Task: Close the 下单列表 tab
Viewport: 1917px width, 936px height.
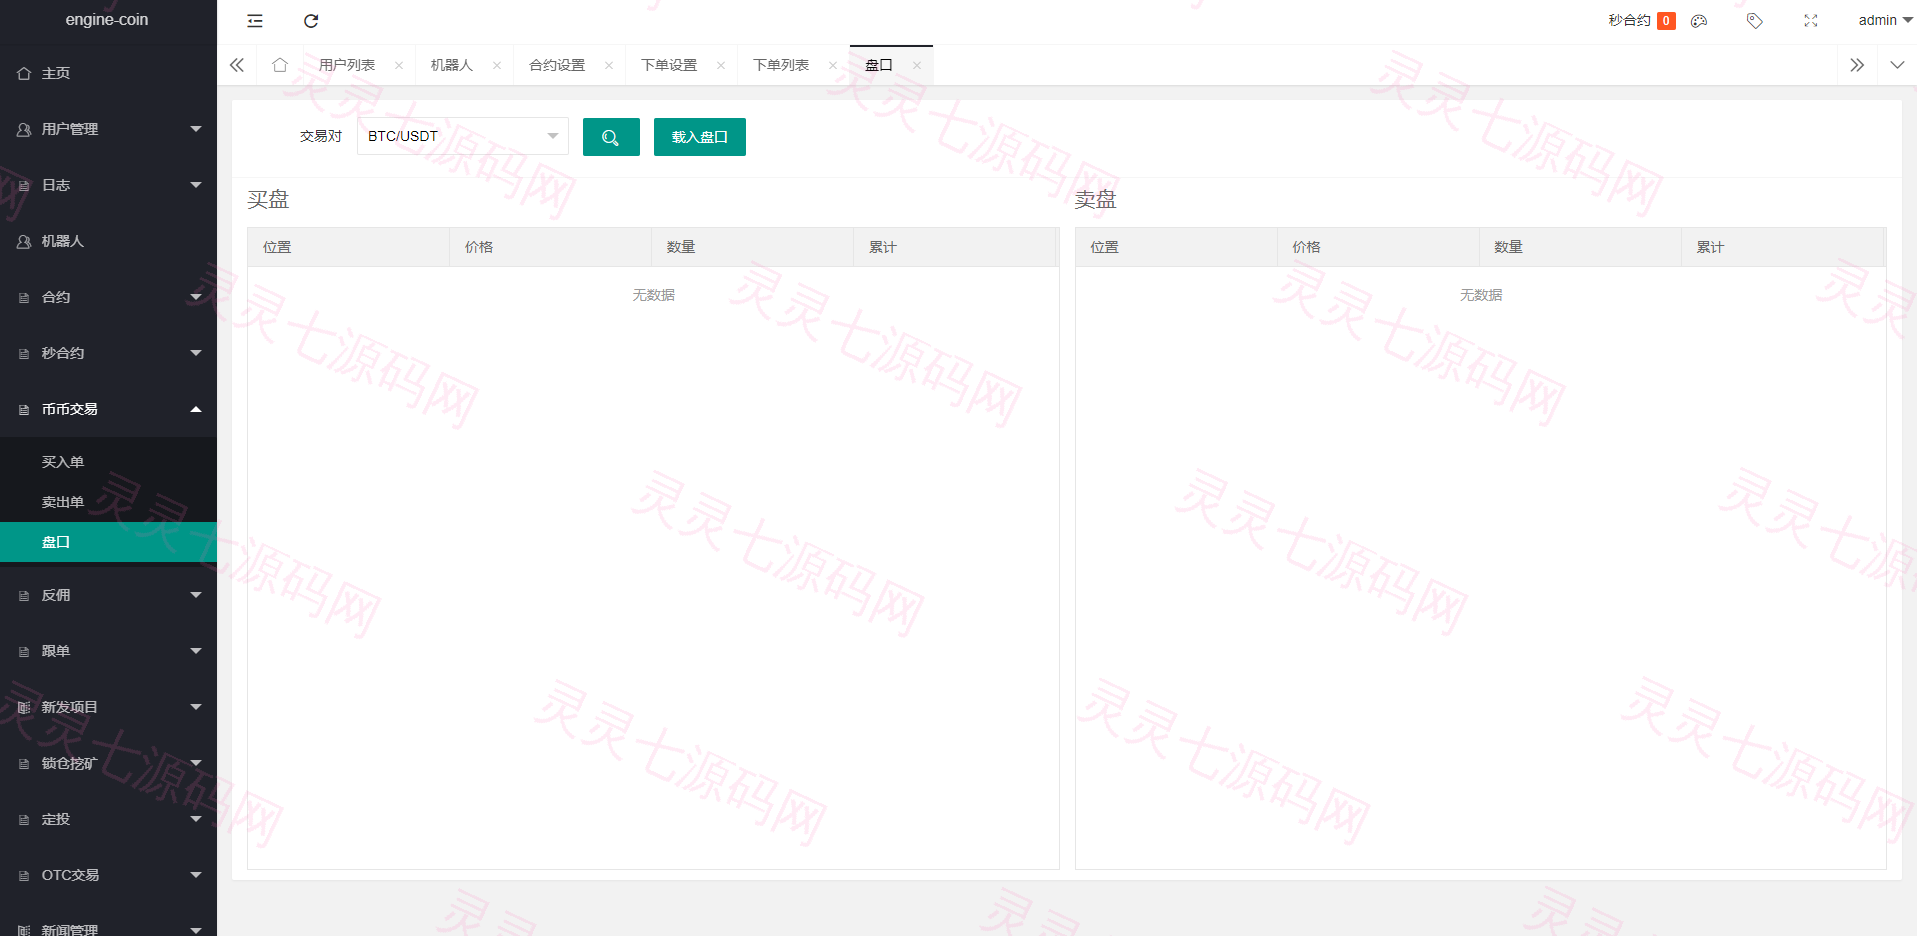Action: [x=833, y=65]
